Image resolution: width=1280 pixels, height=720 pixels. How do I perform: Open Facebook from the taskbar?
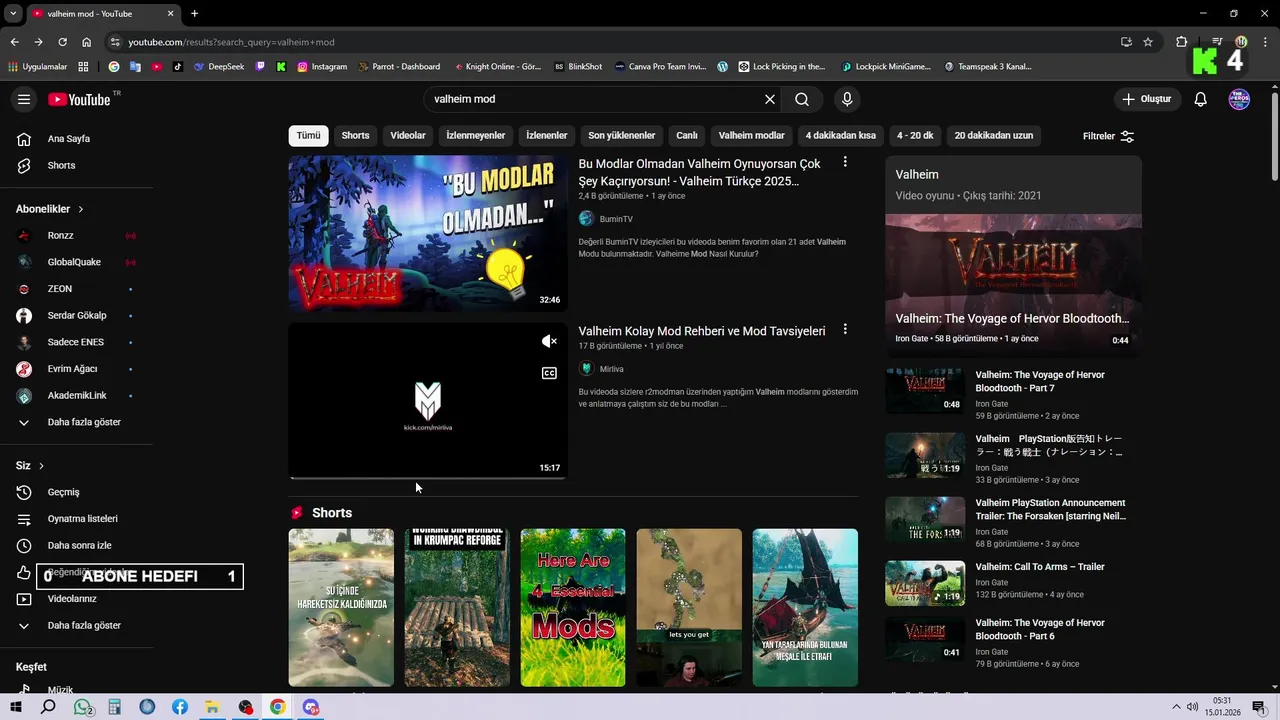coord(180,707)
